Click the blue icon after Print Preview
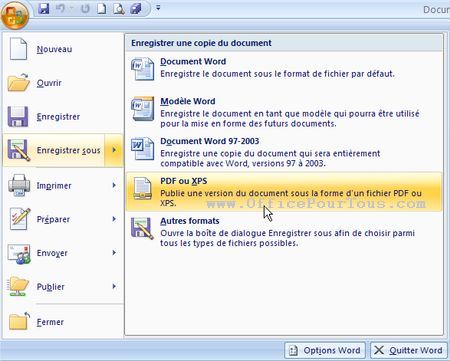 [136, 8]
